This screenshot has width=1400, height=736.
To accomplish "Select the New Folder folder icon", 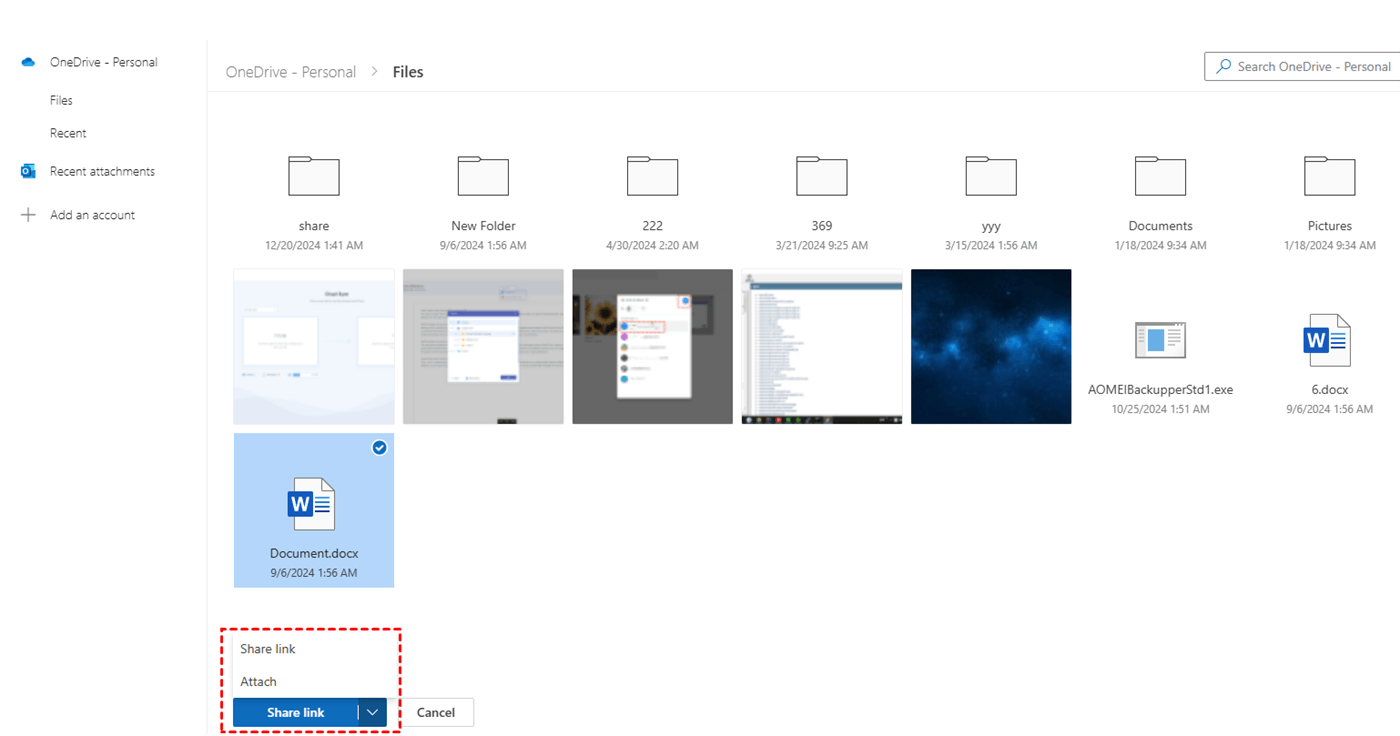I will (483, 176).
